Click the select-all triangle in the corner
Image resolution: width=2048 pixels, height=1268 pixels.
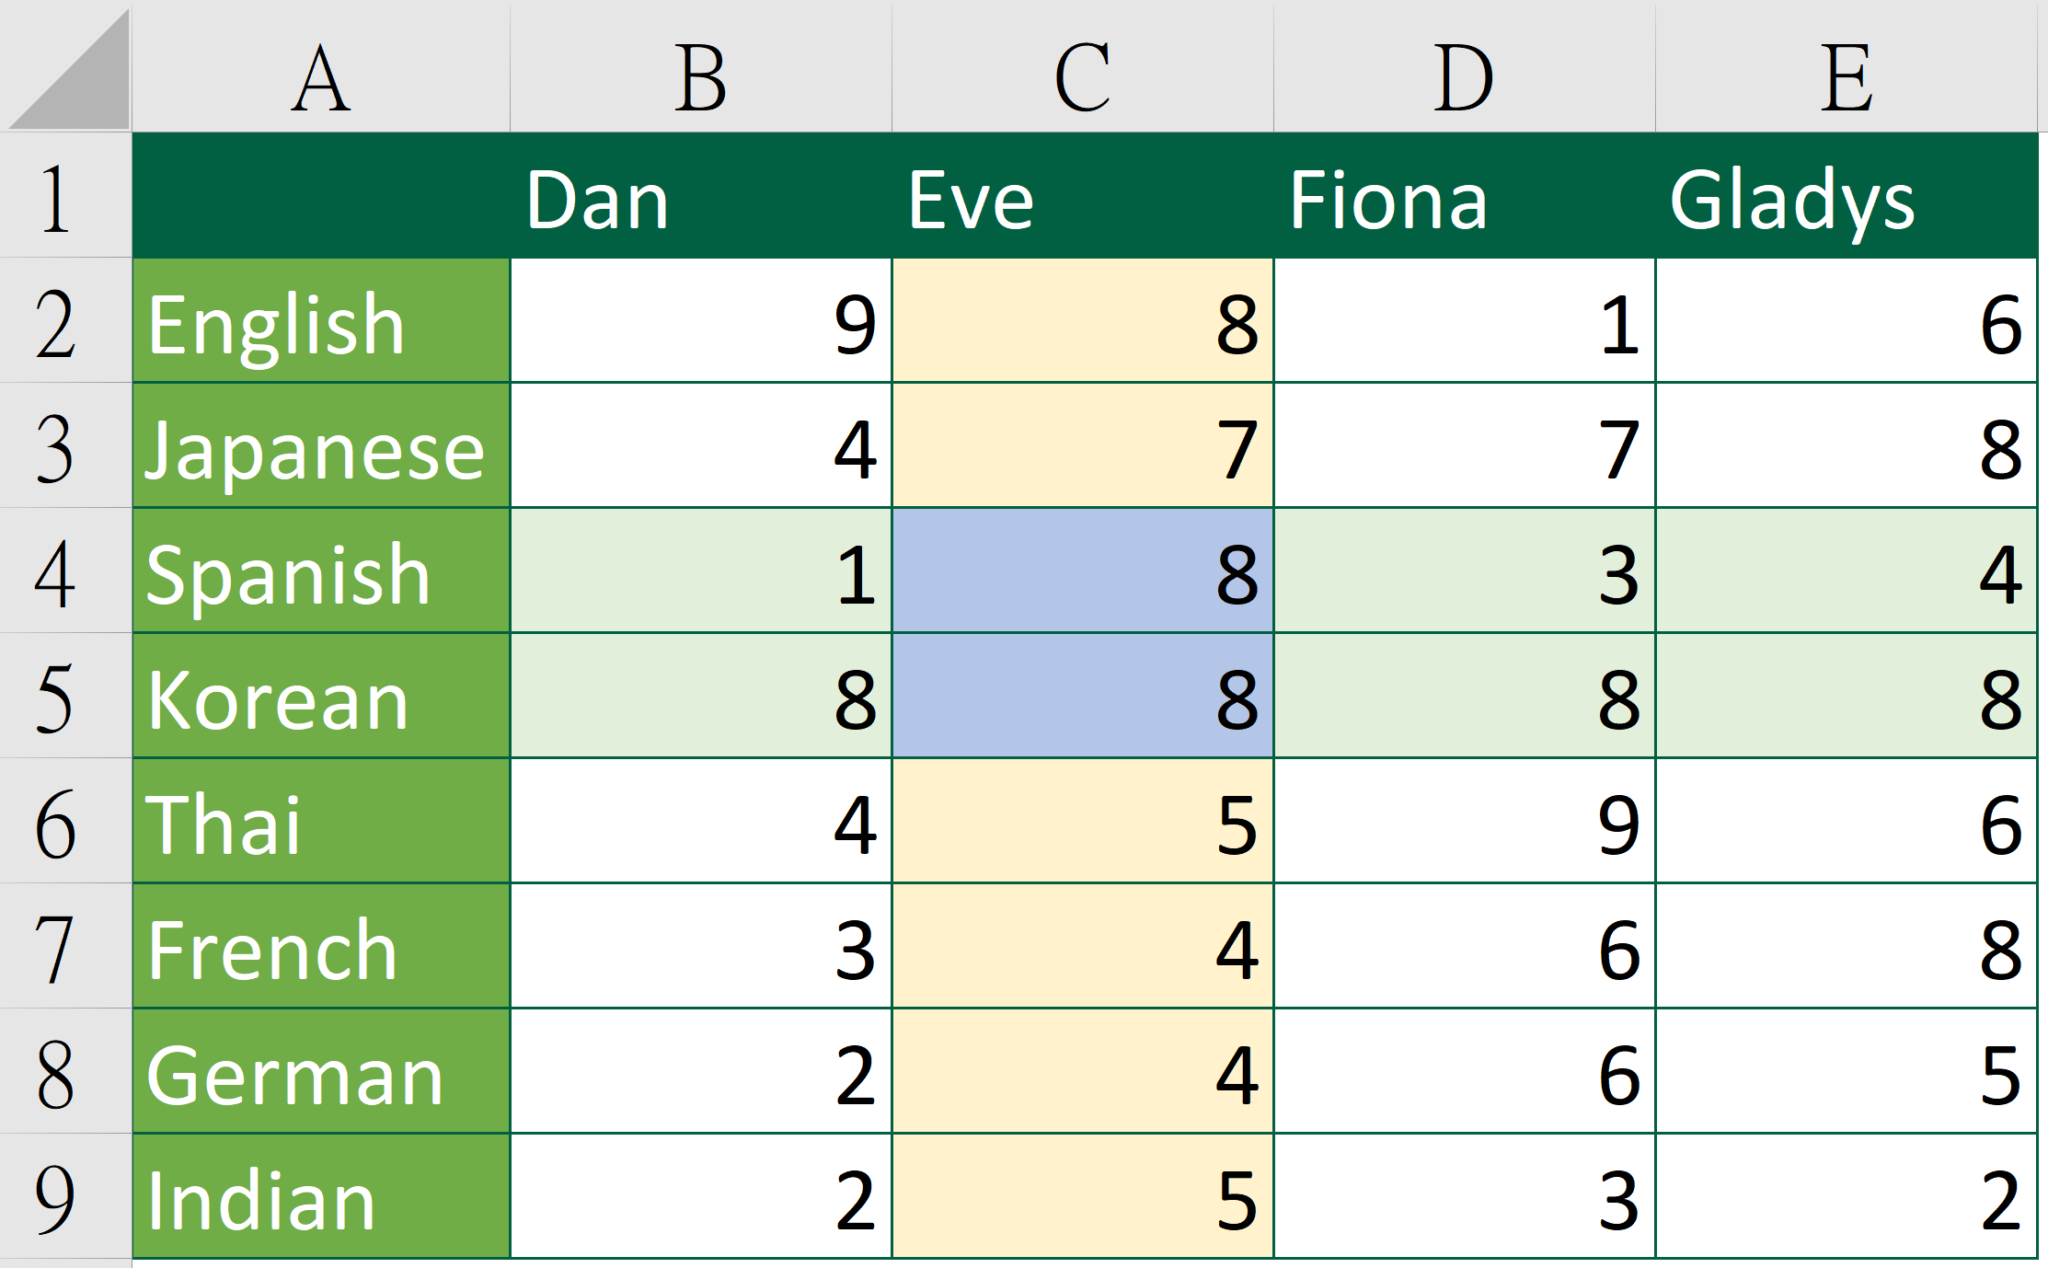click(x=65, y=65)
